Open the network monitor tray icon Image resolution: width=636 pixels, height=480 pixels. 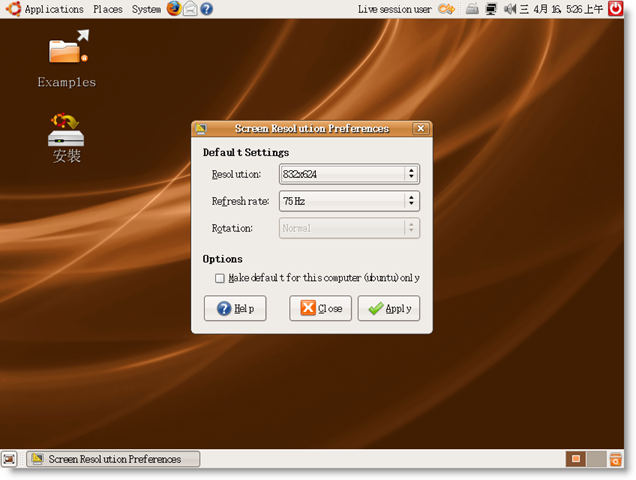coord(491,9)
